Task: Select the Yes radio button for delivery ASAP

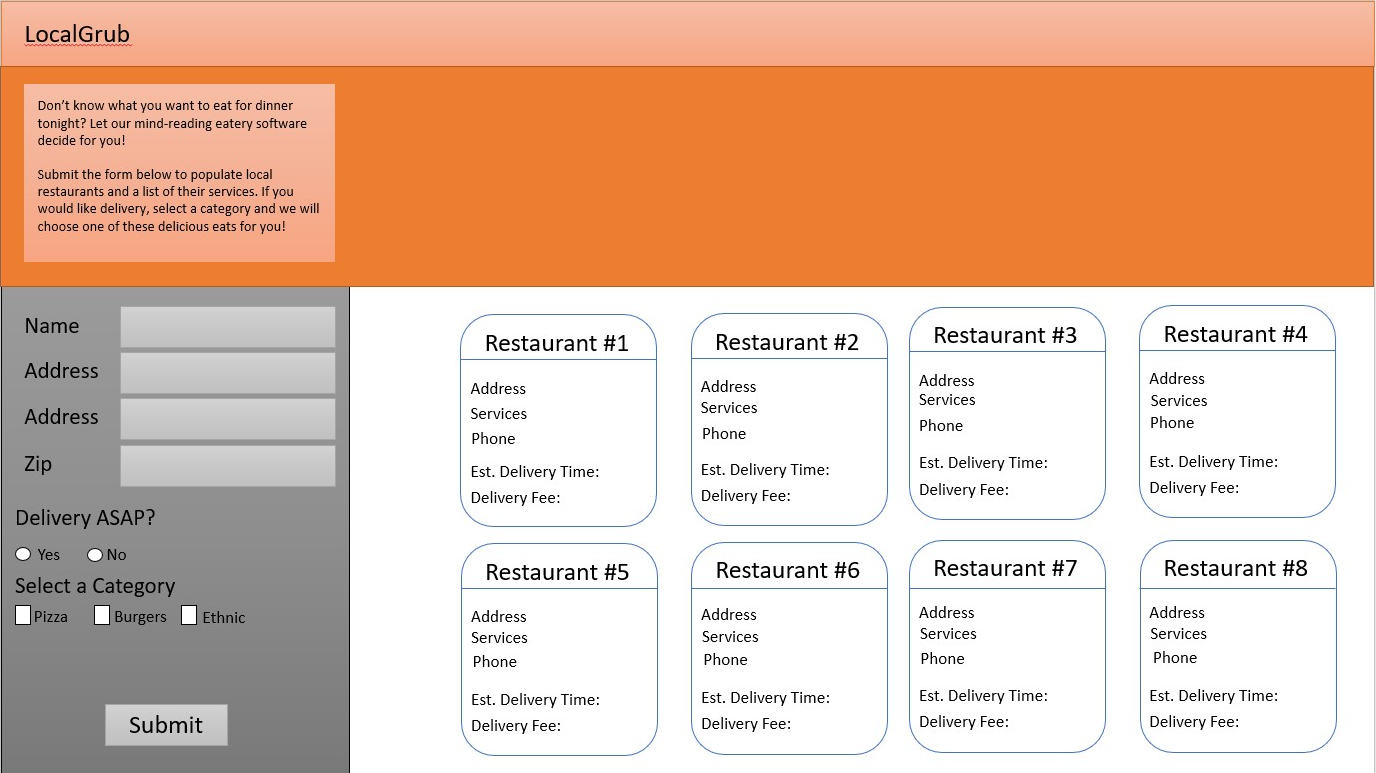Action: point(22,554)
